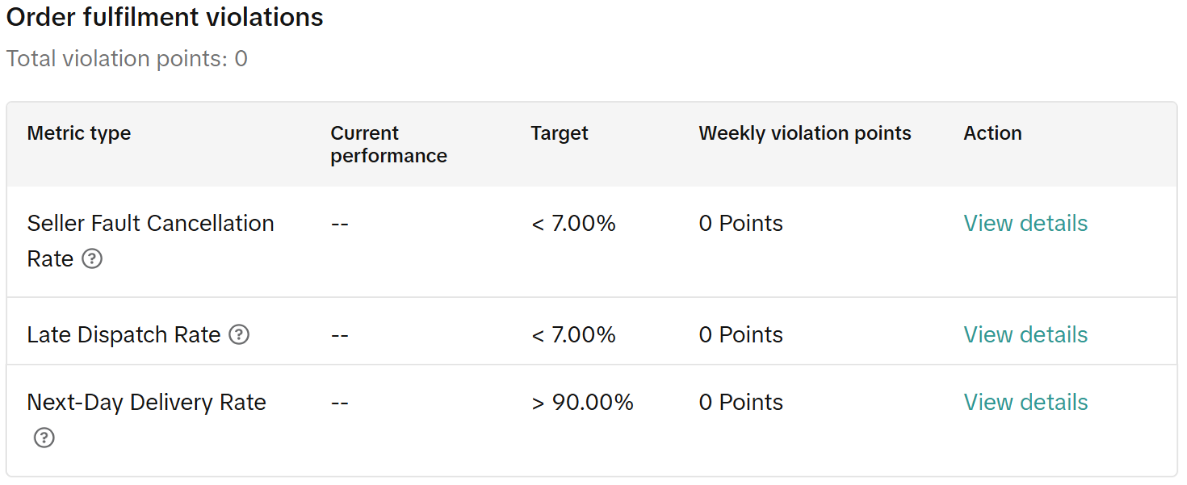The width and height of the screenshot is (1187, 485).
Task: Click the > 90.00% target value
Action: pos(582,403)
